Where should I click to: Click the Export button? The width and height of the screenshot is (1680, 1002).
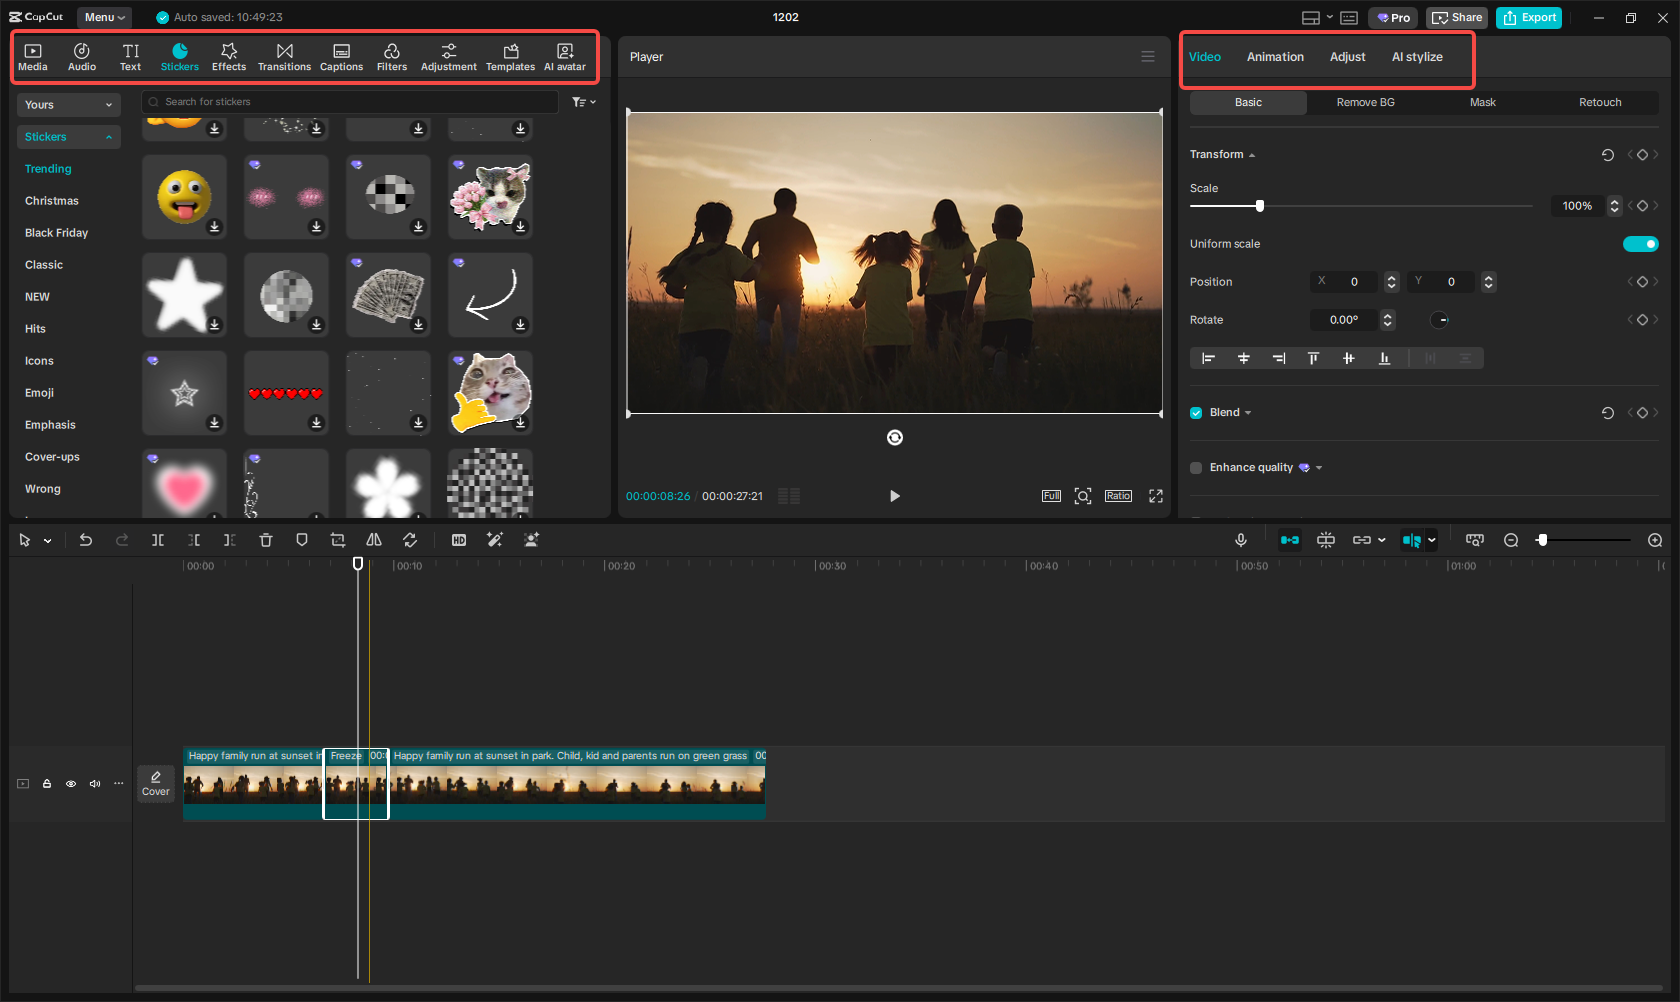1528,17
